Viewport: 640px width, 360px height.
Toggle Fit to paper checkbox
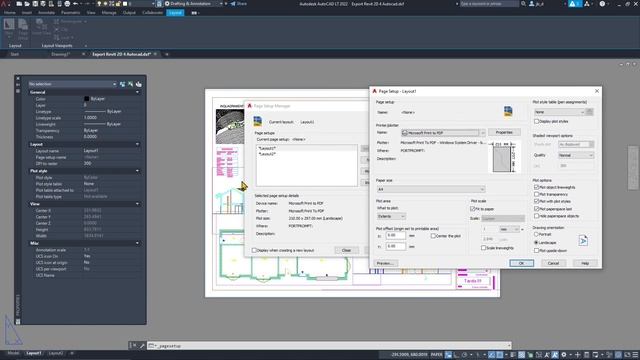(473, 209)
